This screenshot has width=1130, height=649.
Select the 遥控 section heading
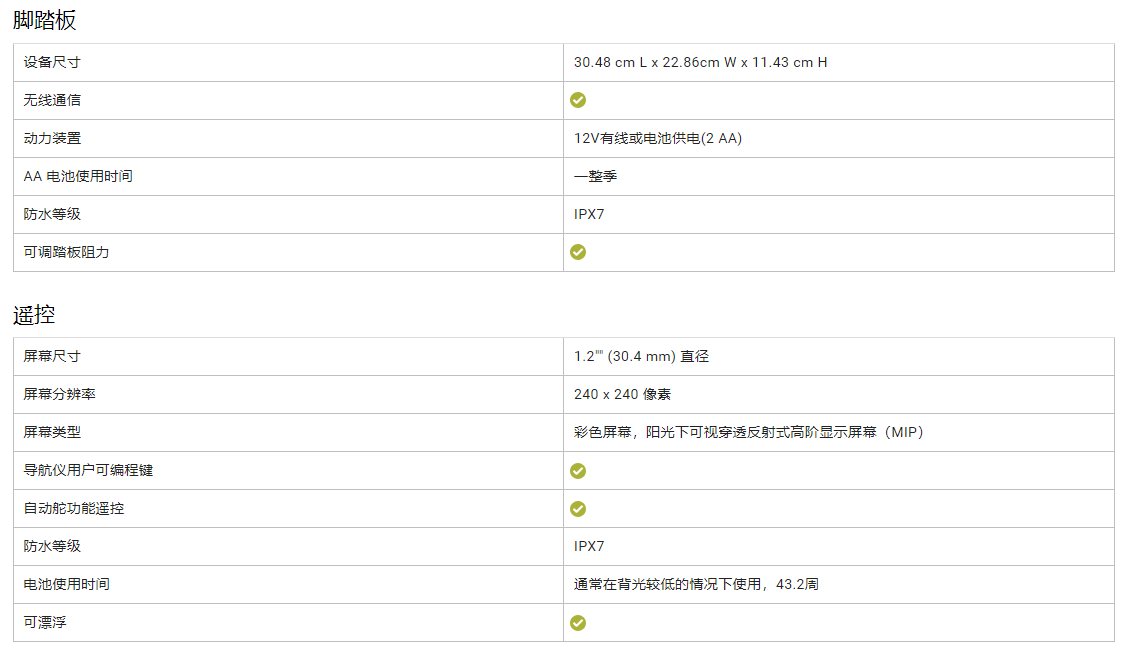(34, 315)
